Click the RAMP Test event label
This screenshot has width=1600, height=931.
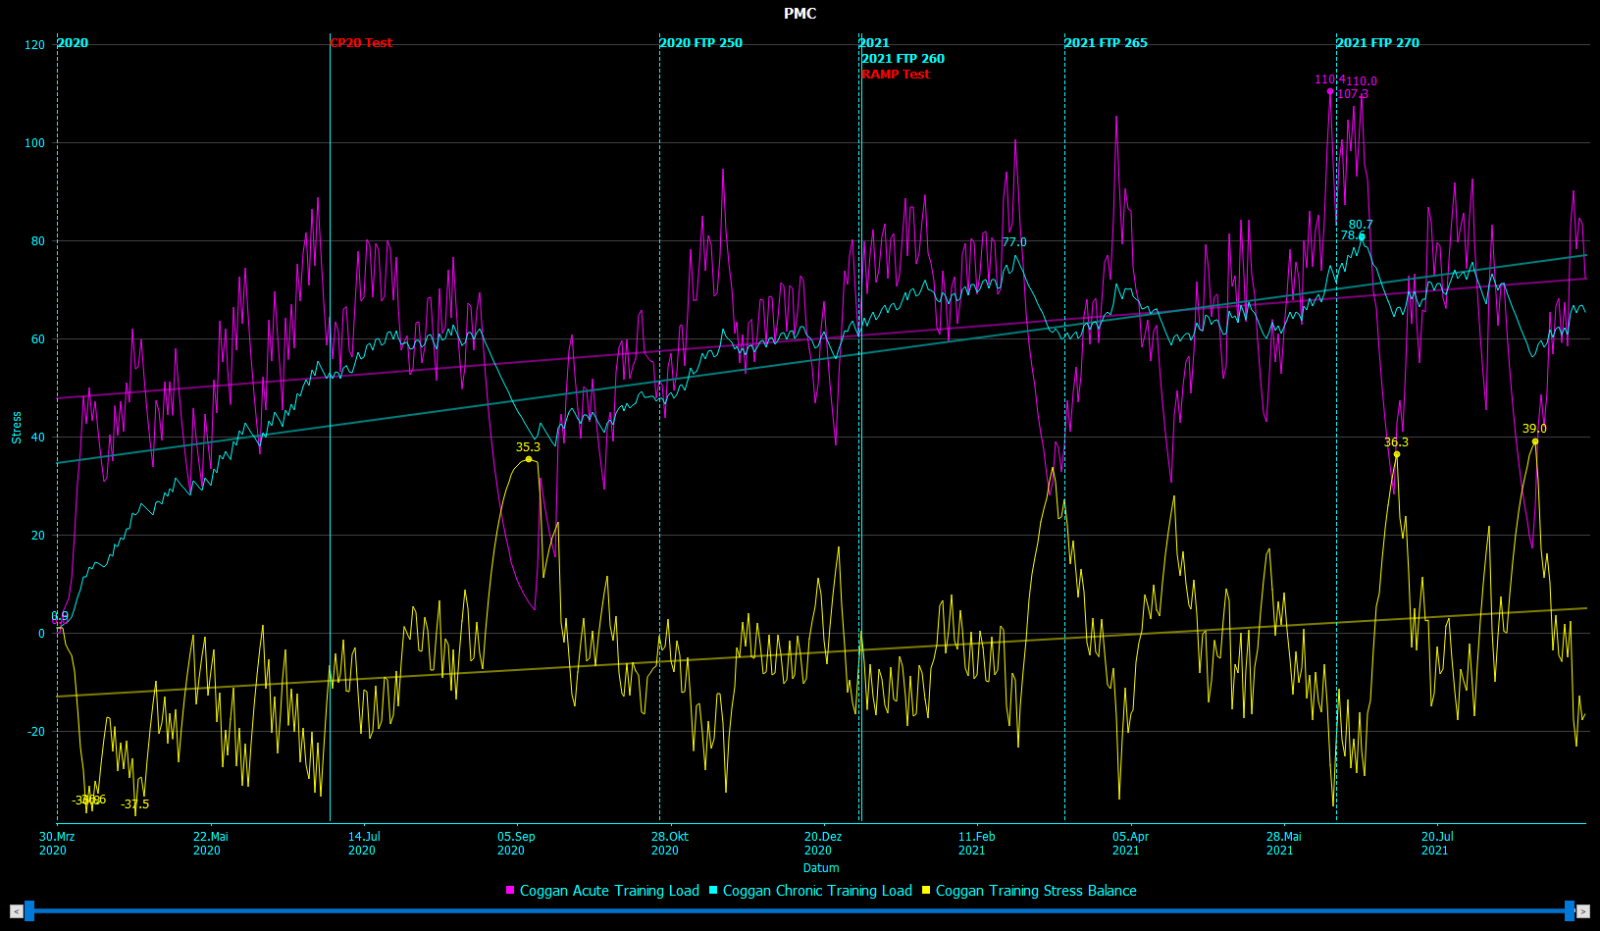click(x=896, y=74)
